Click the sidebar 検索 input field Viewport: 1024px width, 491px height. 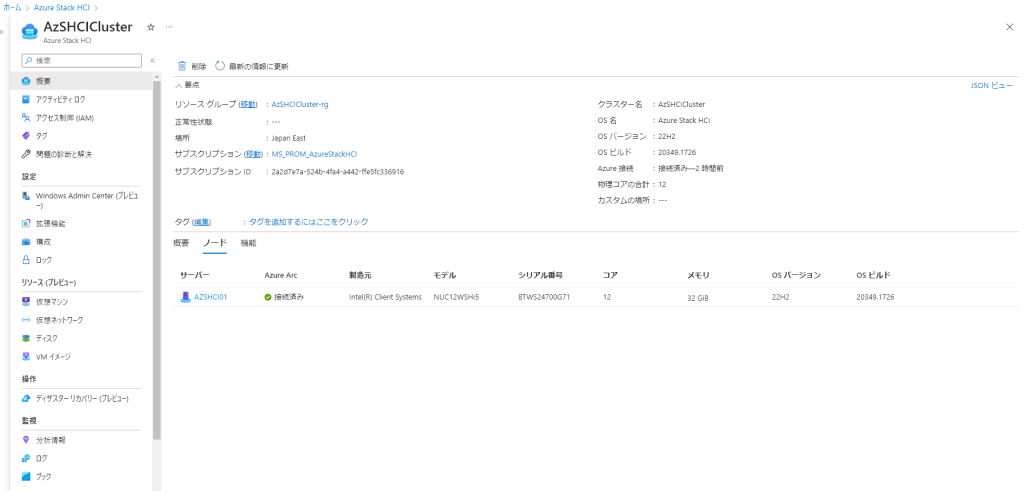(82, 60)
